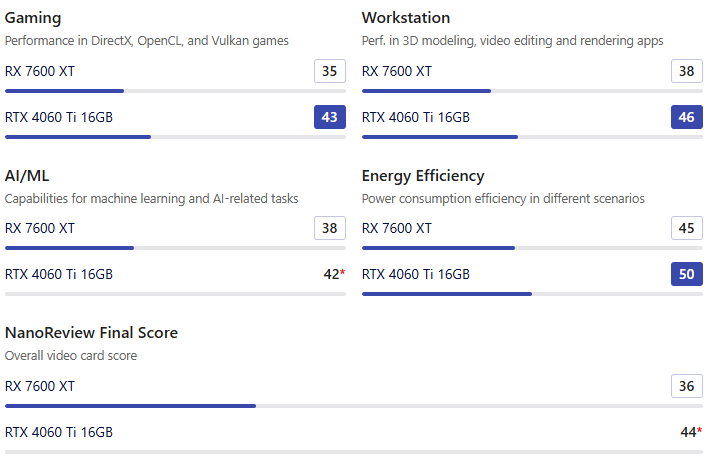Screen dimensions: 708x465
Task: Click RX 7600 XT Gaming progress bar
Action: [x=175, y=91]
